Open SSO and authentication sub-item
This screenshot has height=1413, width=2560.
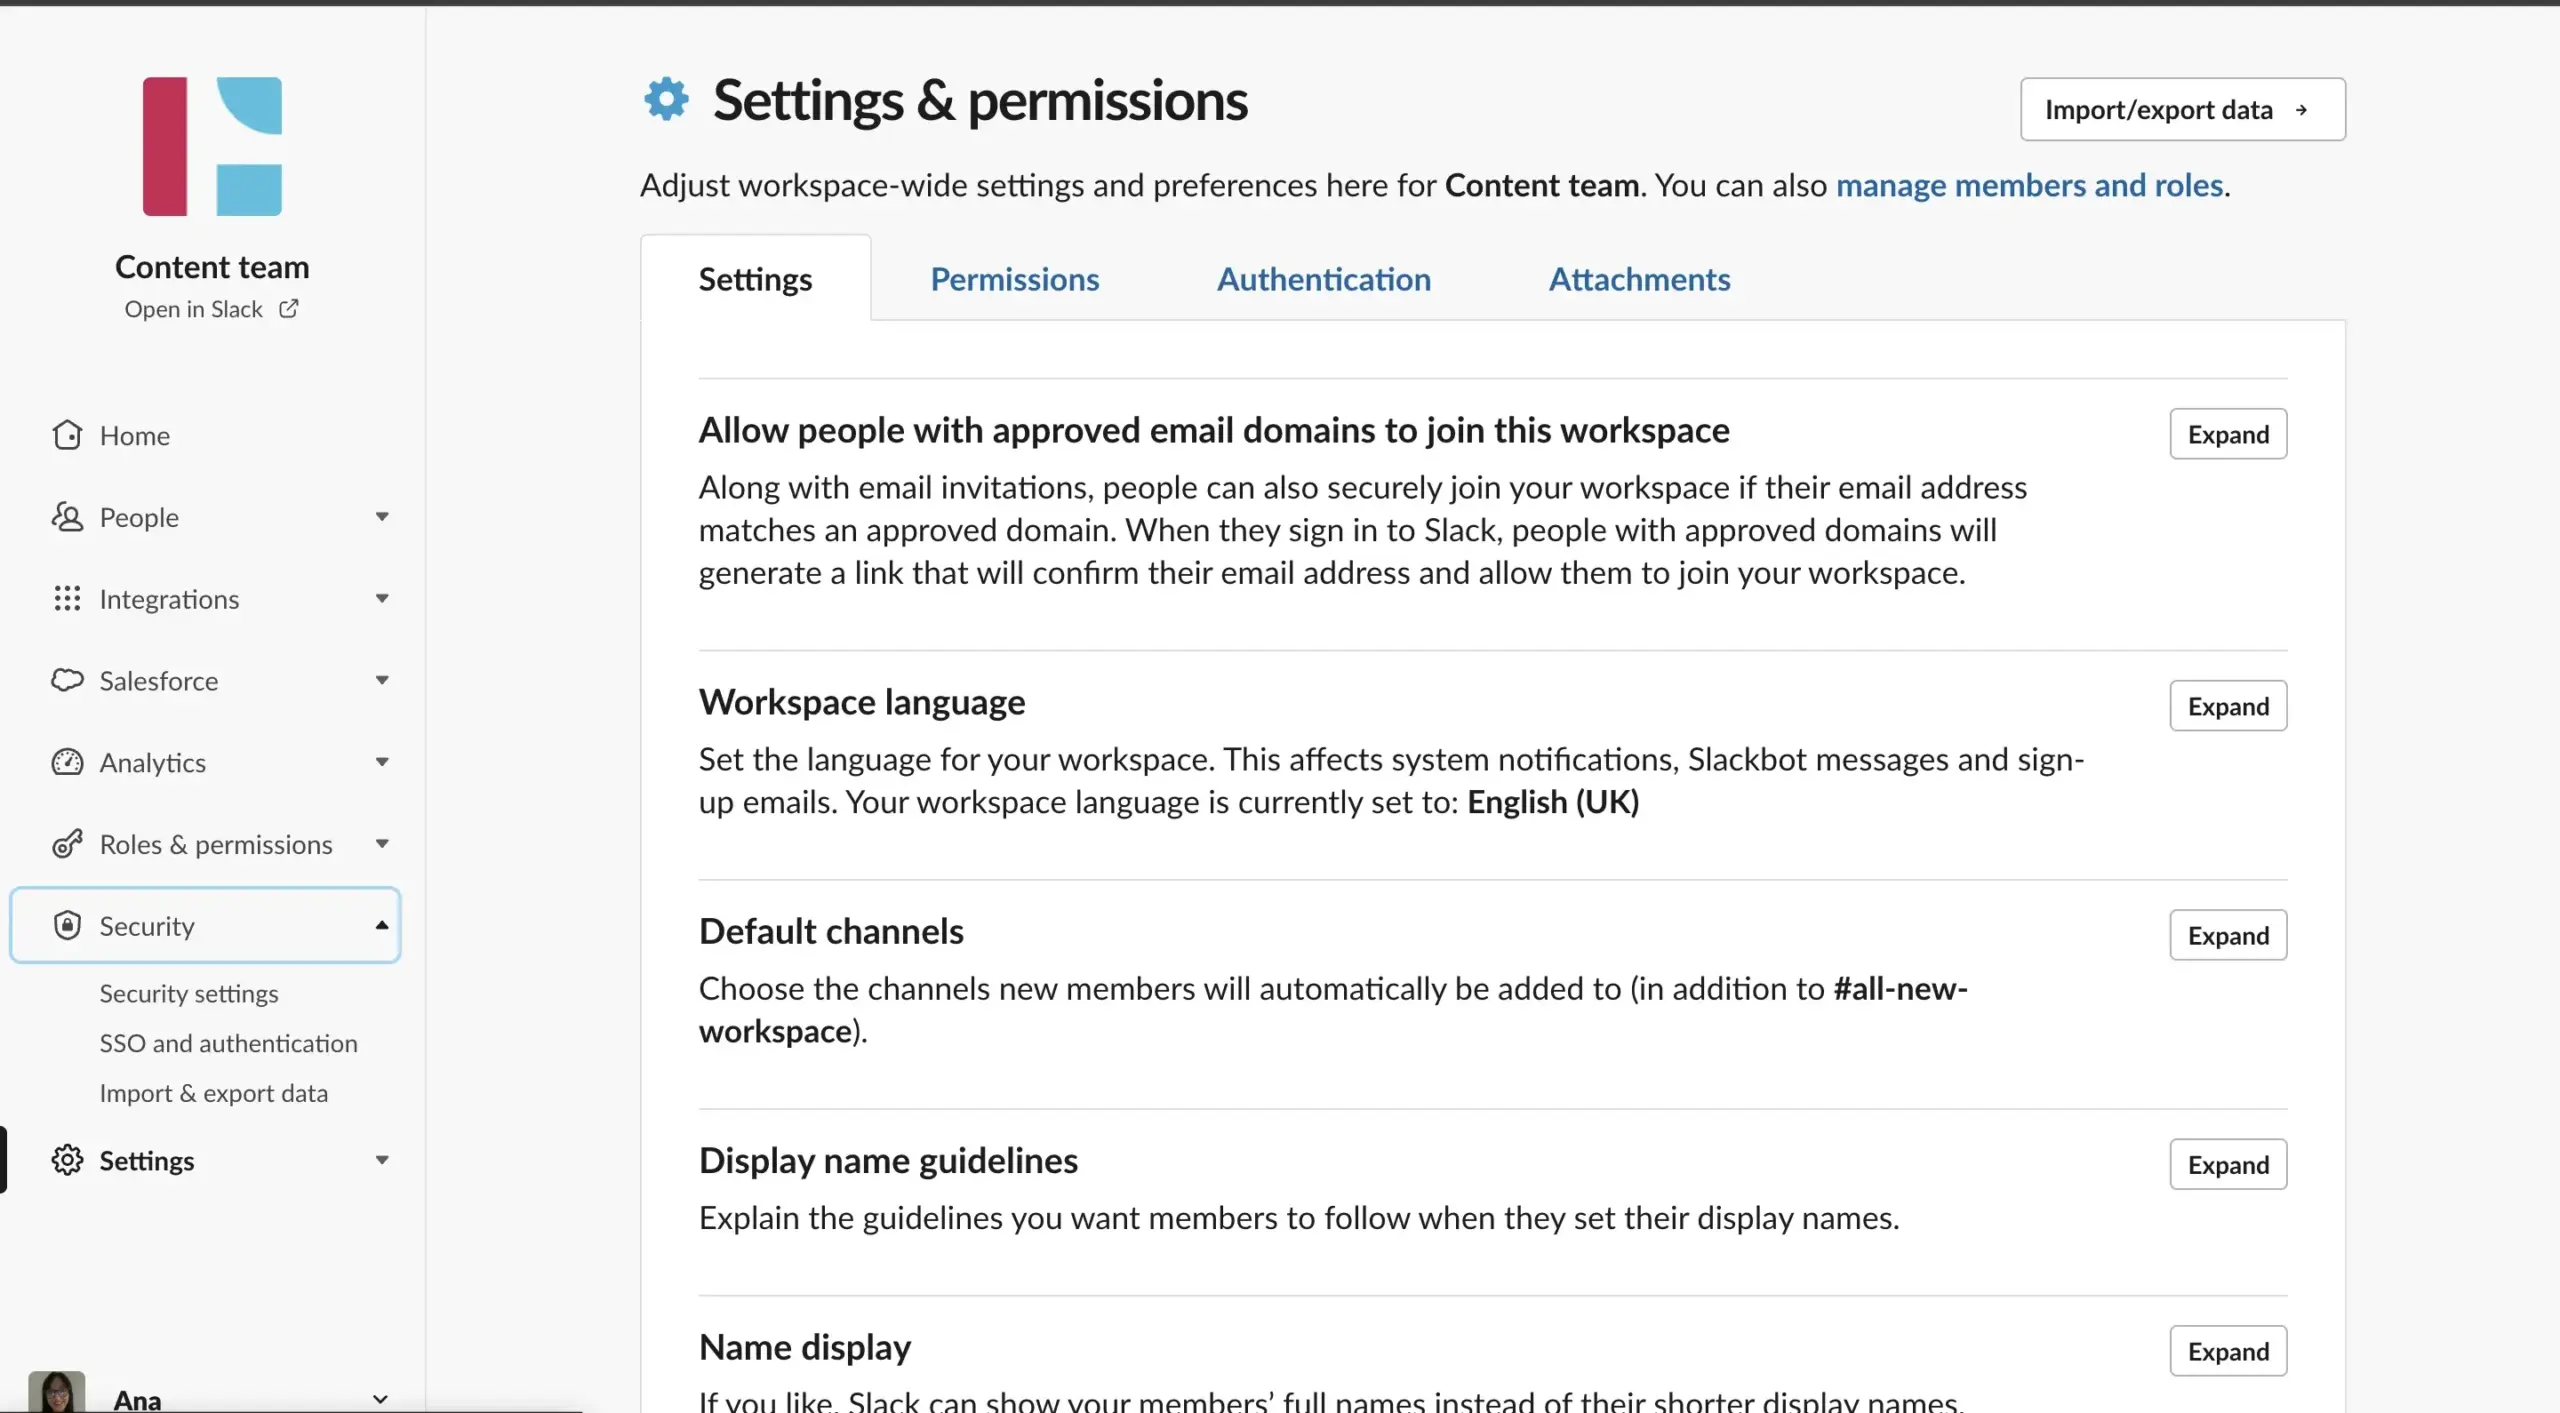tap(228, 1043)
